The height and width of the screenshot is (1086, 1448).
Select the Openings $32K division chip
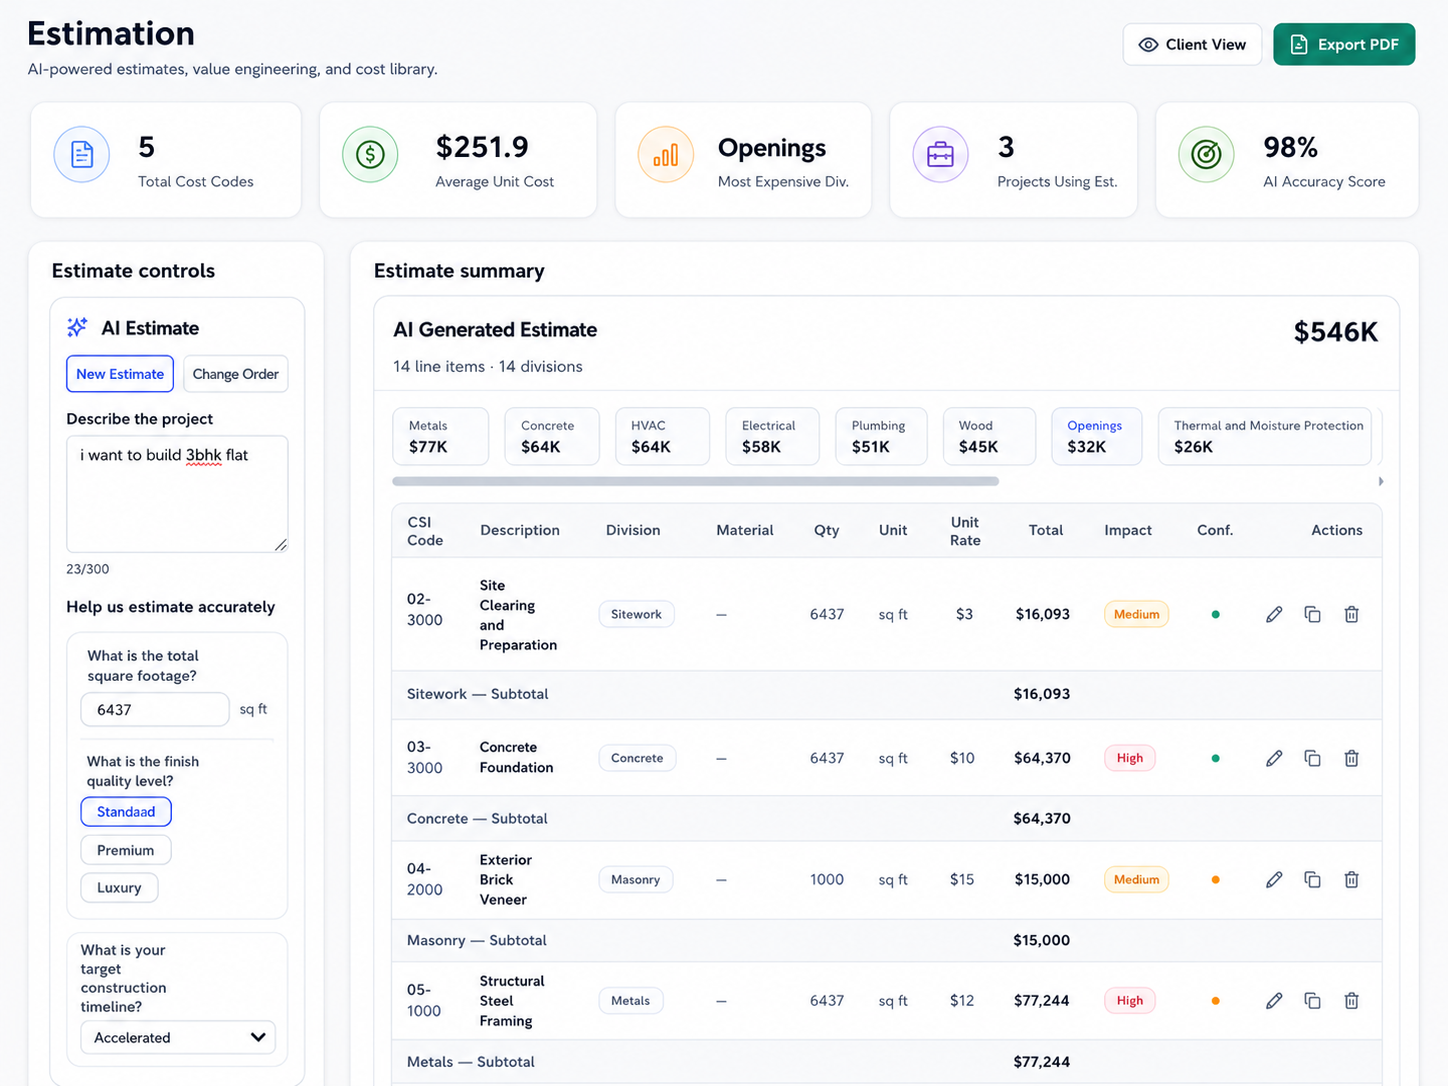click(x=1096, y=436)
